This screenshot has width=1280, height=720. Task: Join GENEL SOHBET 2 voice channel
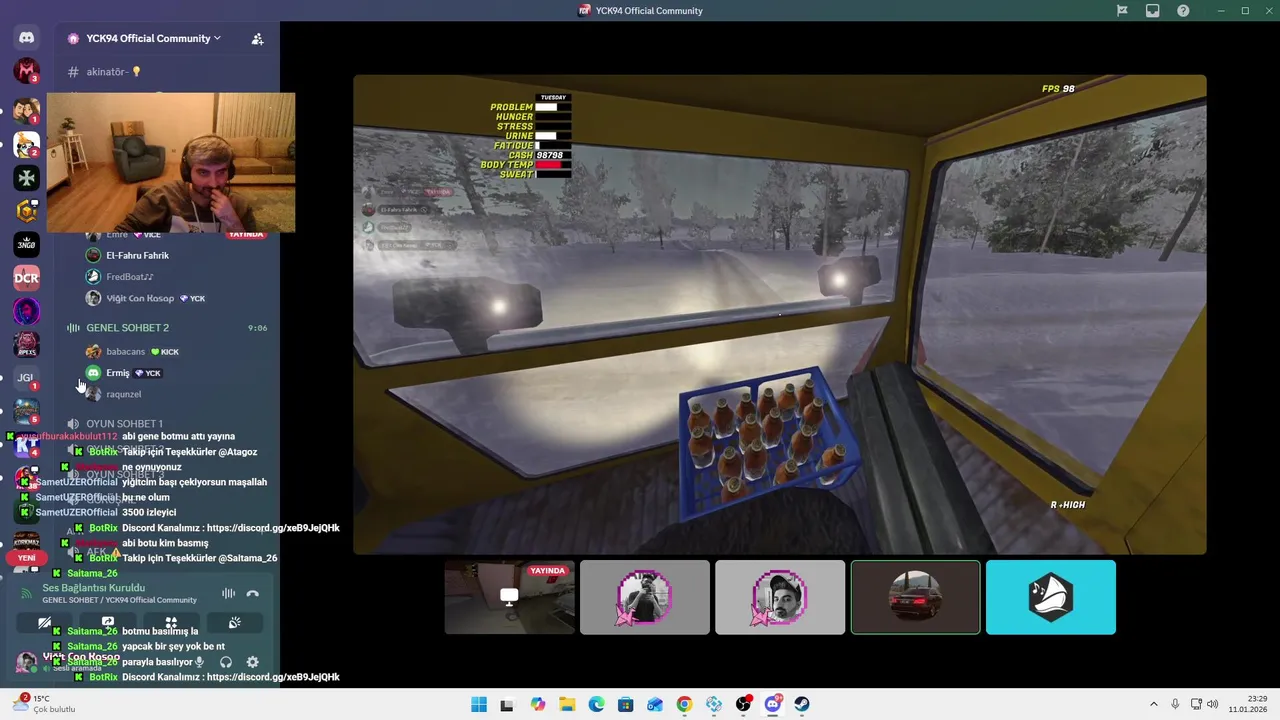(165, 328)
